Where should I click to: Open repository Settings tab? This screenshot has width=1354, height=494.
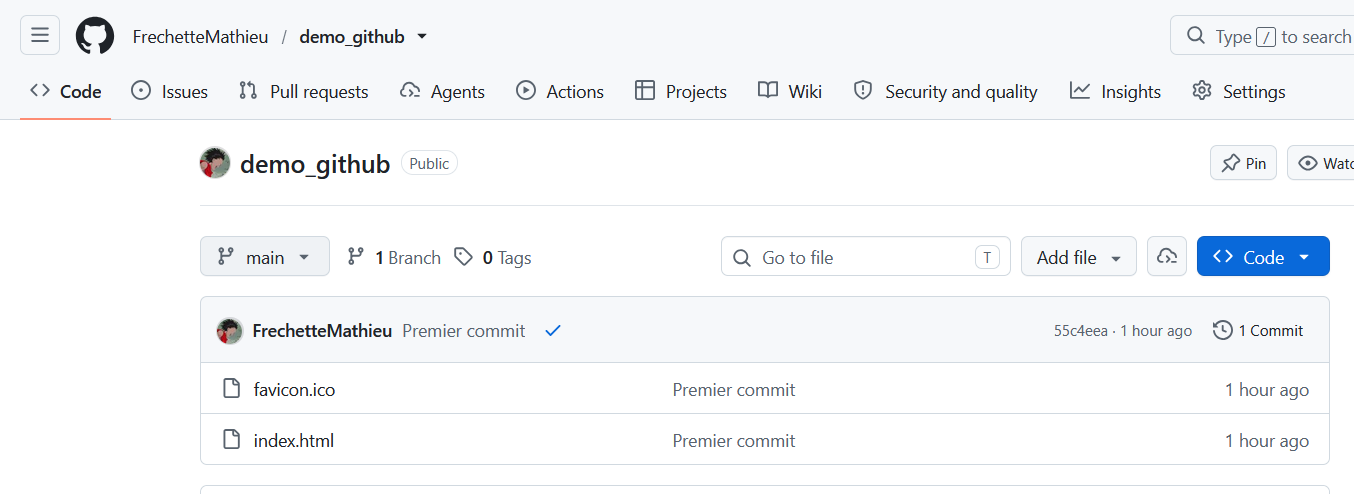point(1239,91)
